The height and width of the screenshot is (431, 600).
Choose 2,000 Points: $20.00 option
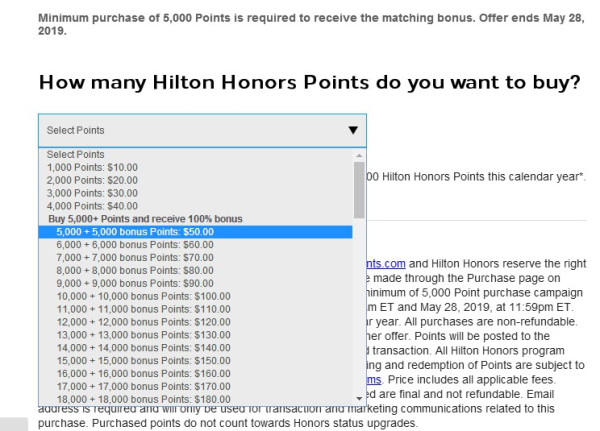pyautogui.click(x=89, y=181)
